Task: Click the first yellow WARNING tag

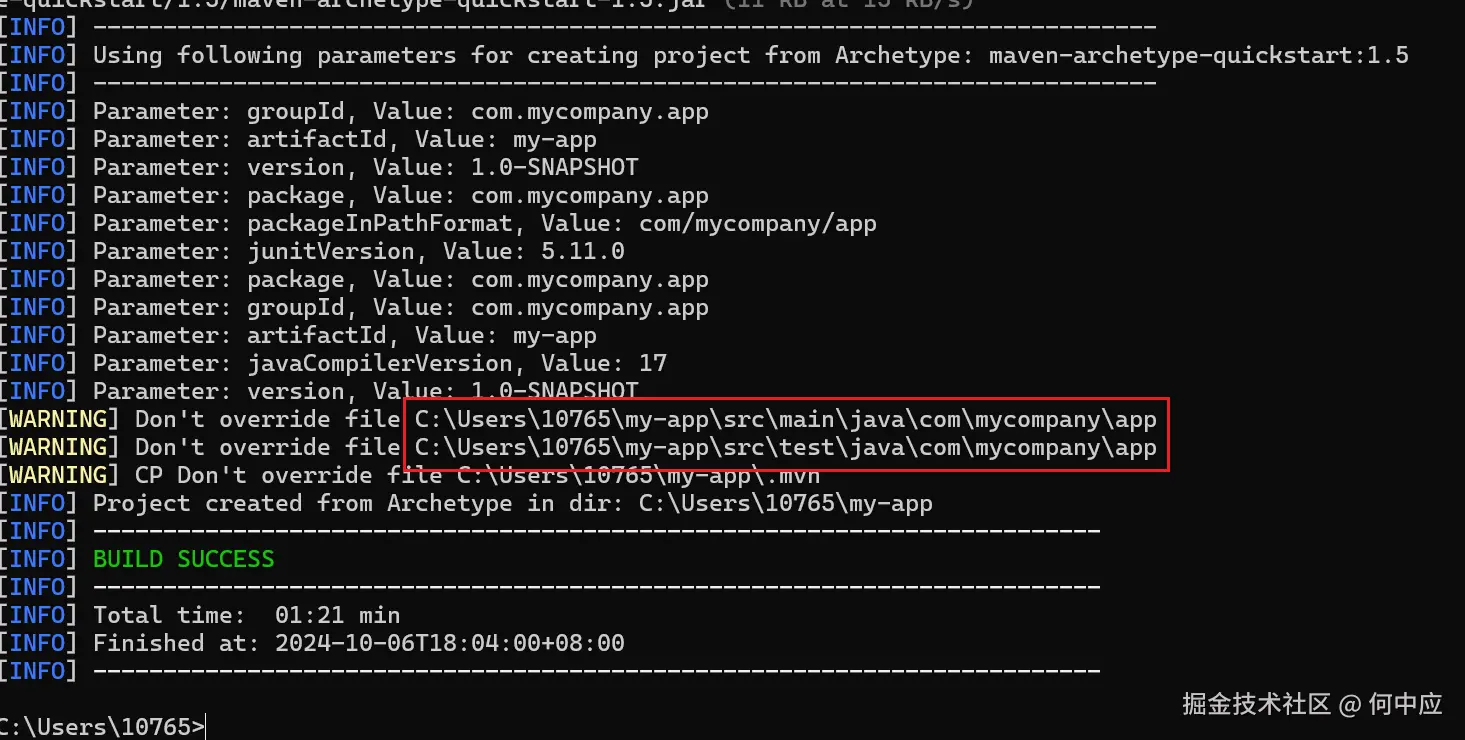Action: tap(58, 419)
